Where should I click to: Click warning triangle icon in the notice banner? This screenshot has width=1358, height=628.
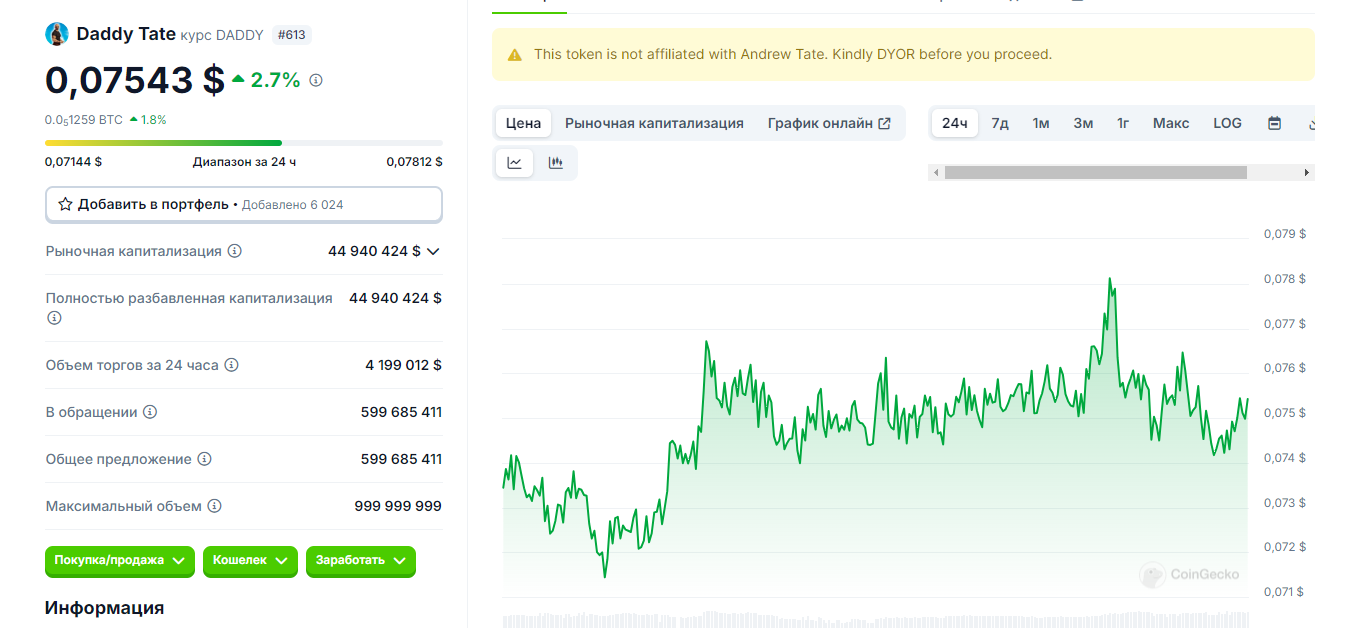click(515, 55)
